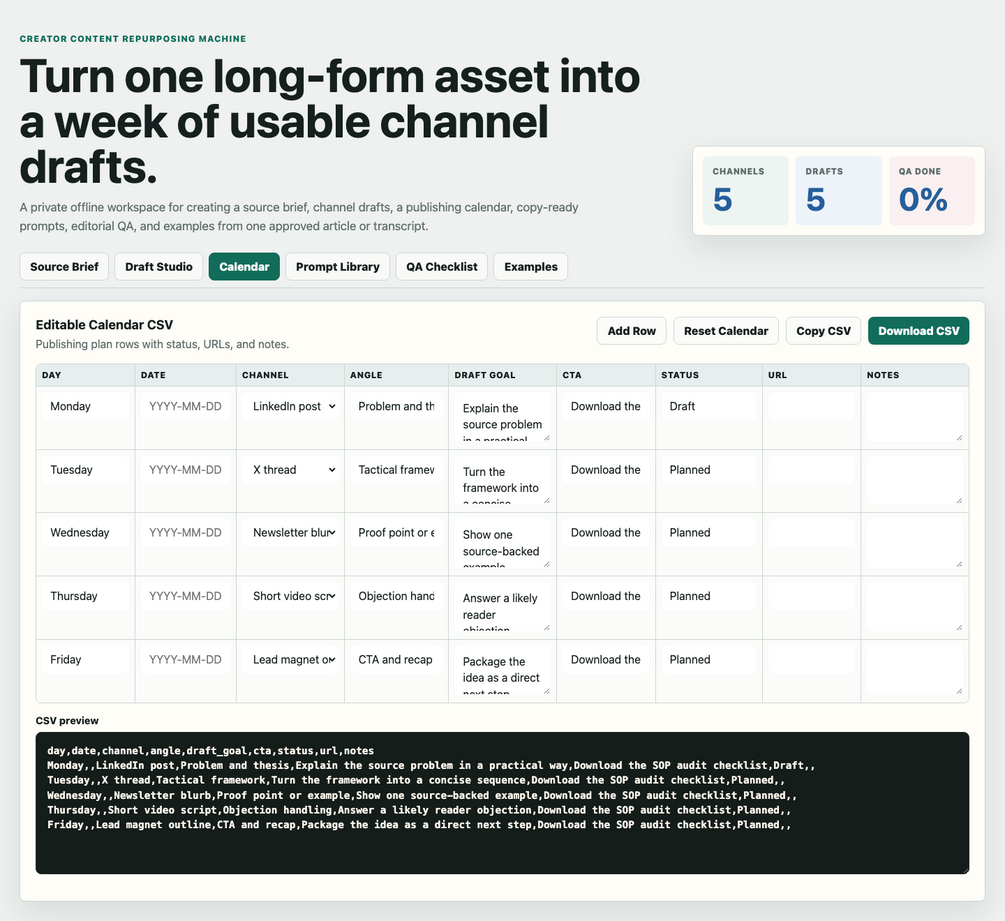Edit the Wednesday day field
This screenshot has height=921, width=1005.
[x=85, y=533]
